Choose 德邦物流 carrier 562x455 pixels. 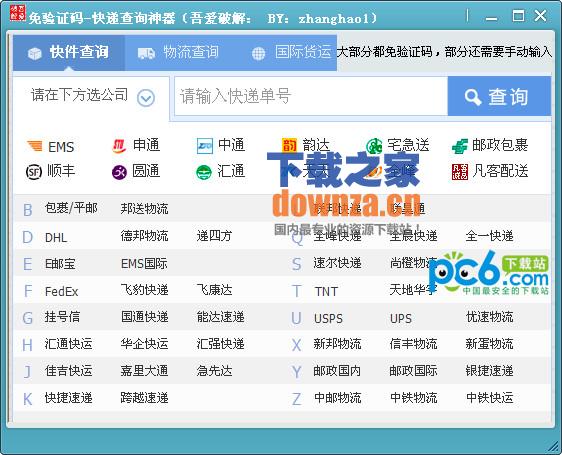[x=144, y=236]
